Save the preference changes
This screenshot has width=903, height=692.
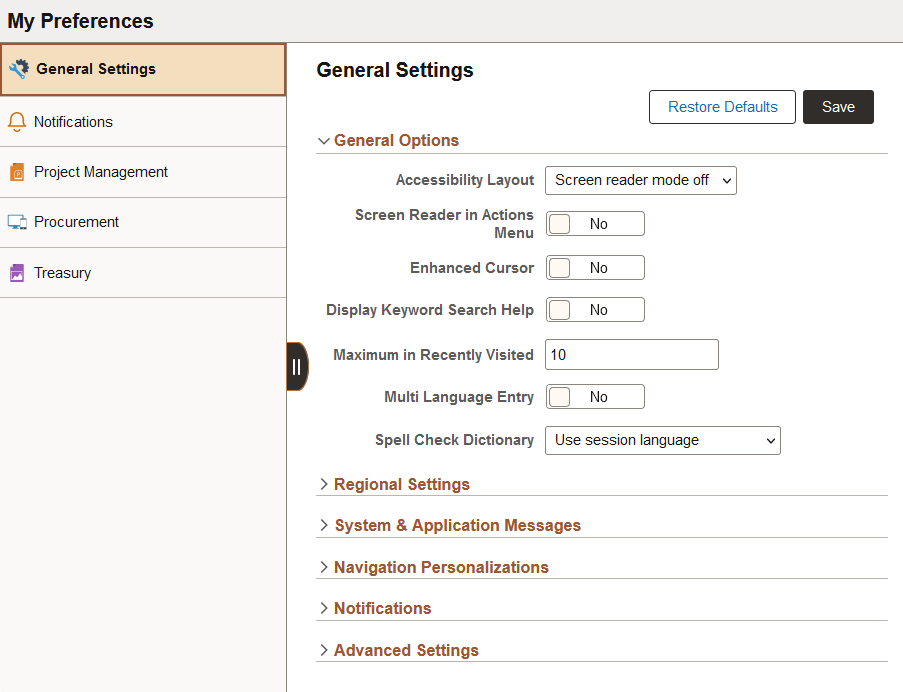tap(838, 107)
